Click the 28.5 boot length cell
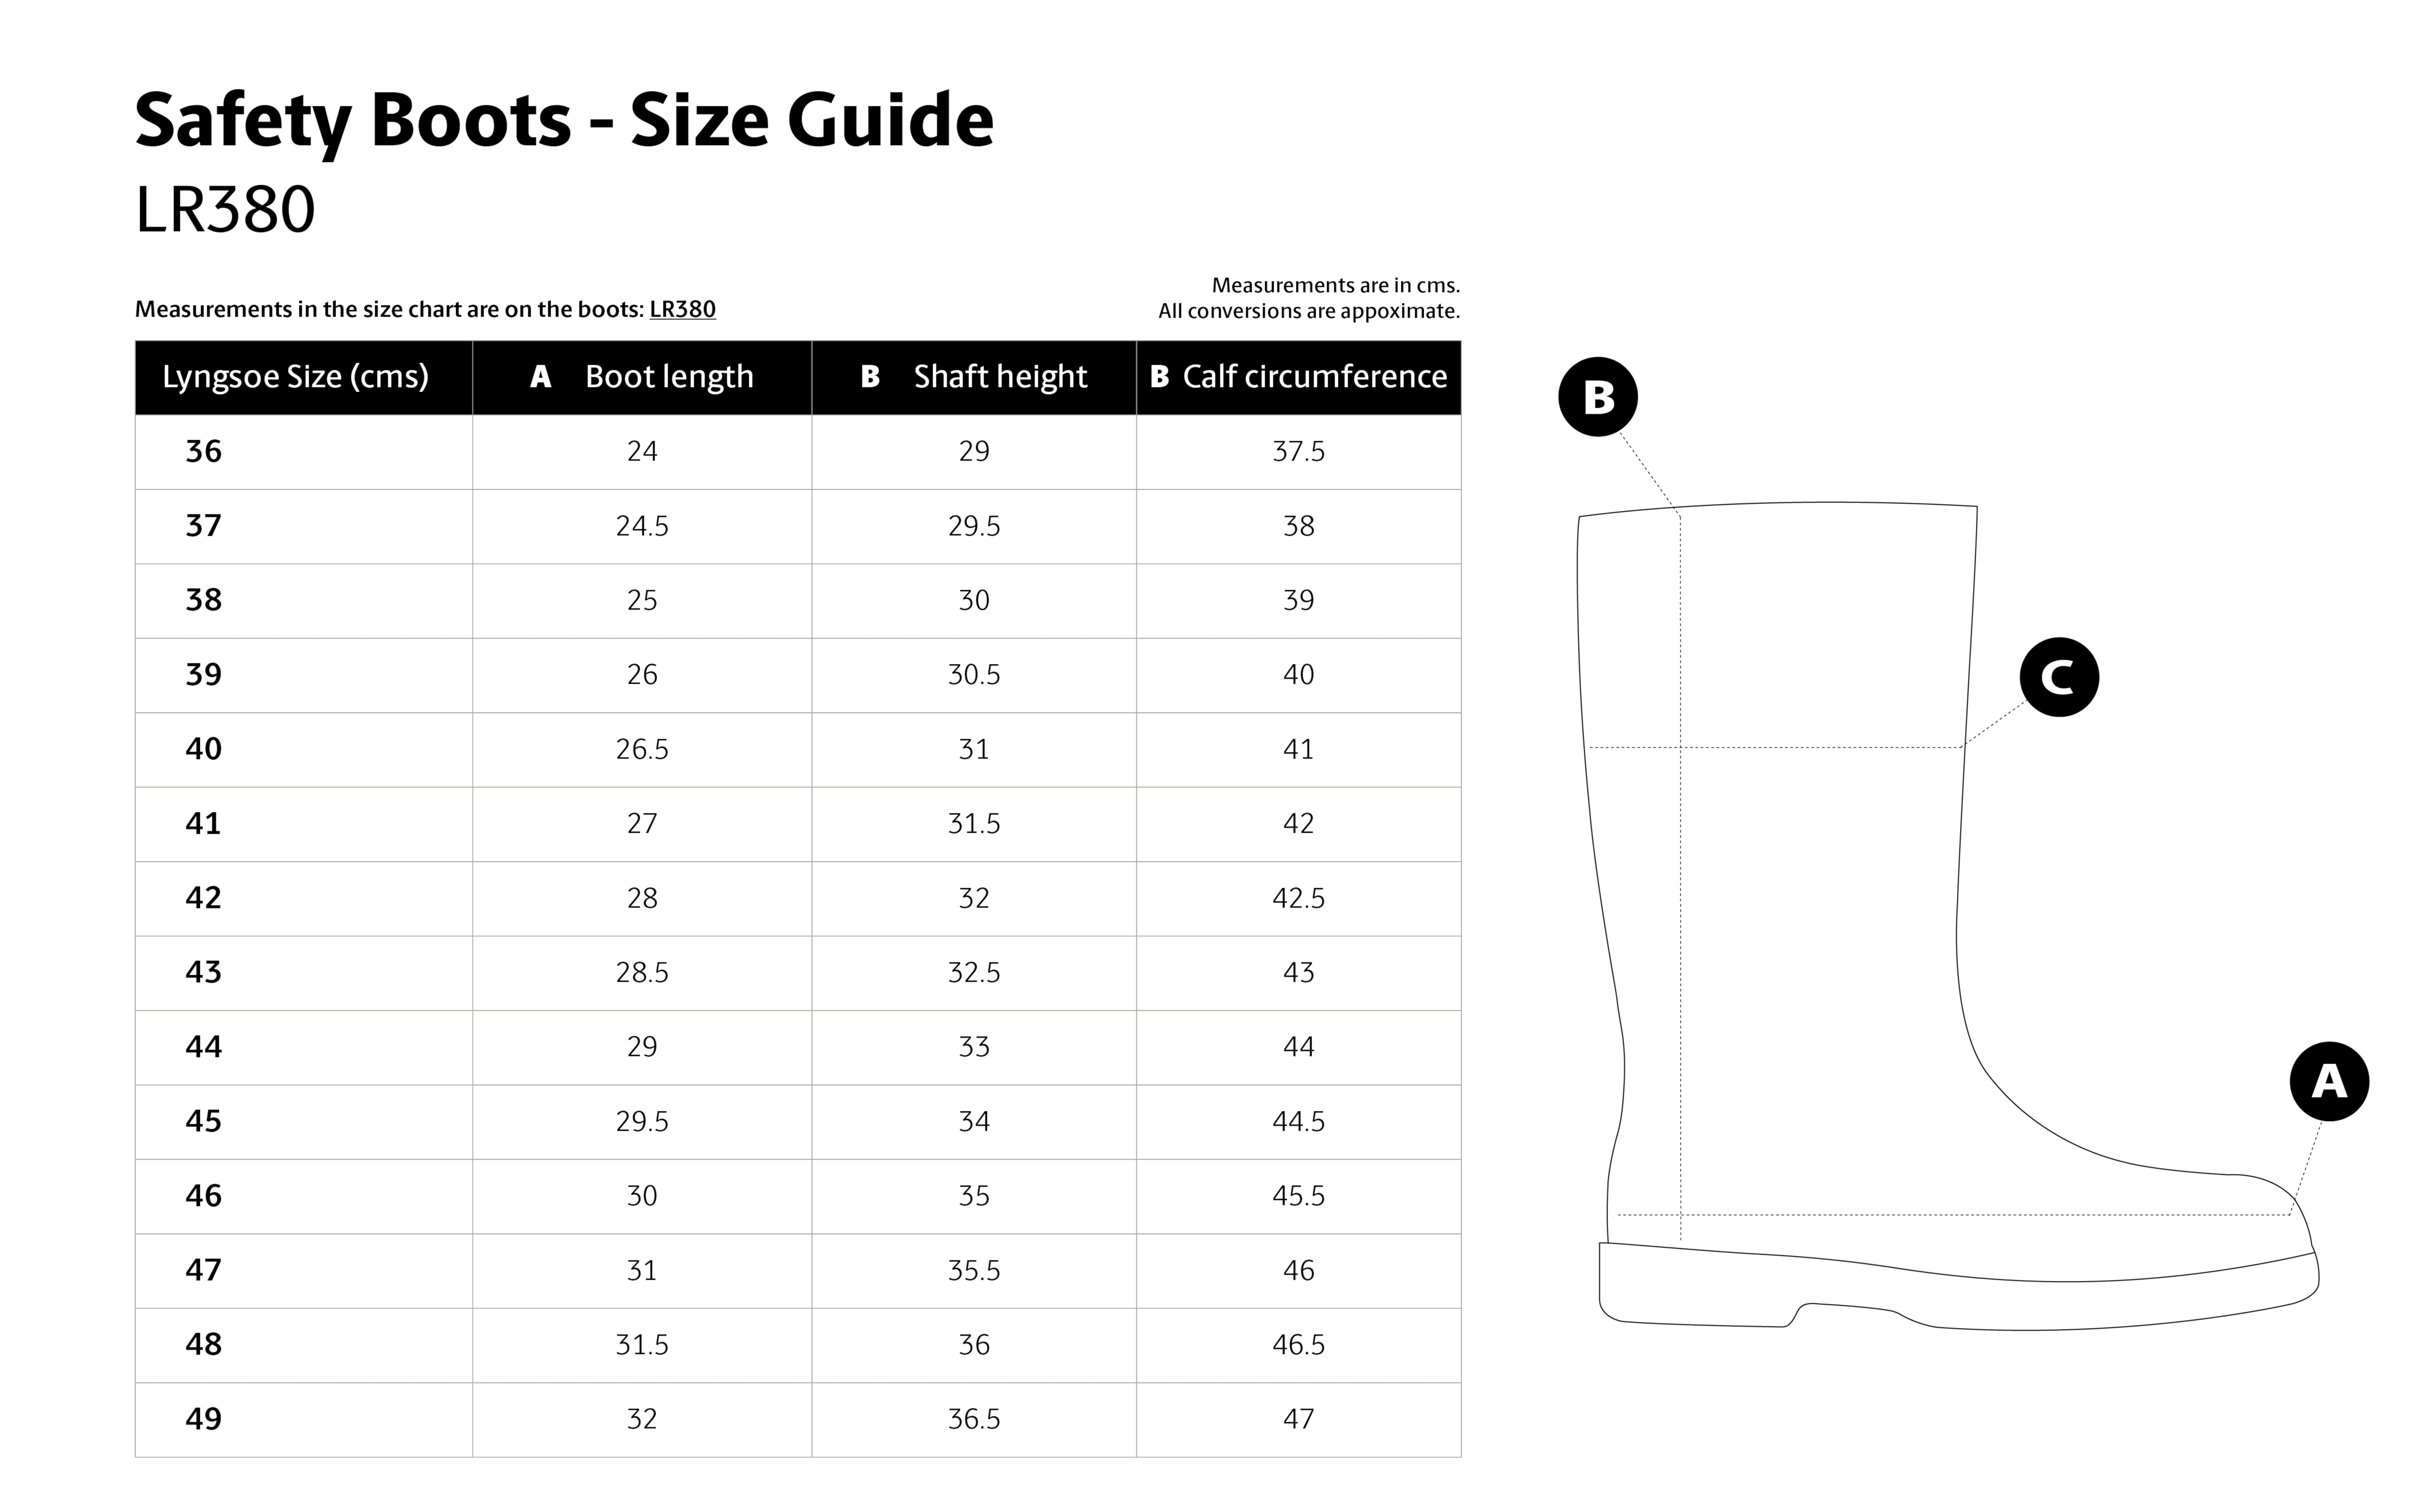Image resolution: width=2419 pixels, height=1512 pixels. click(x=642, y=972)
